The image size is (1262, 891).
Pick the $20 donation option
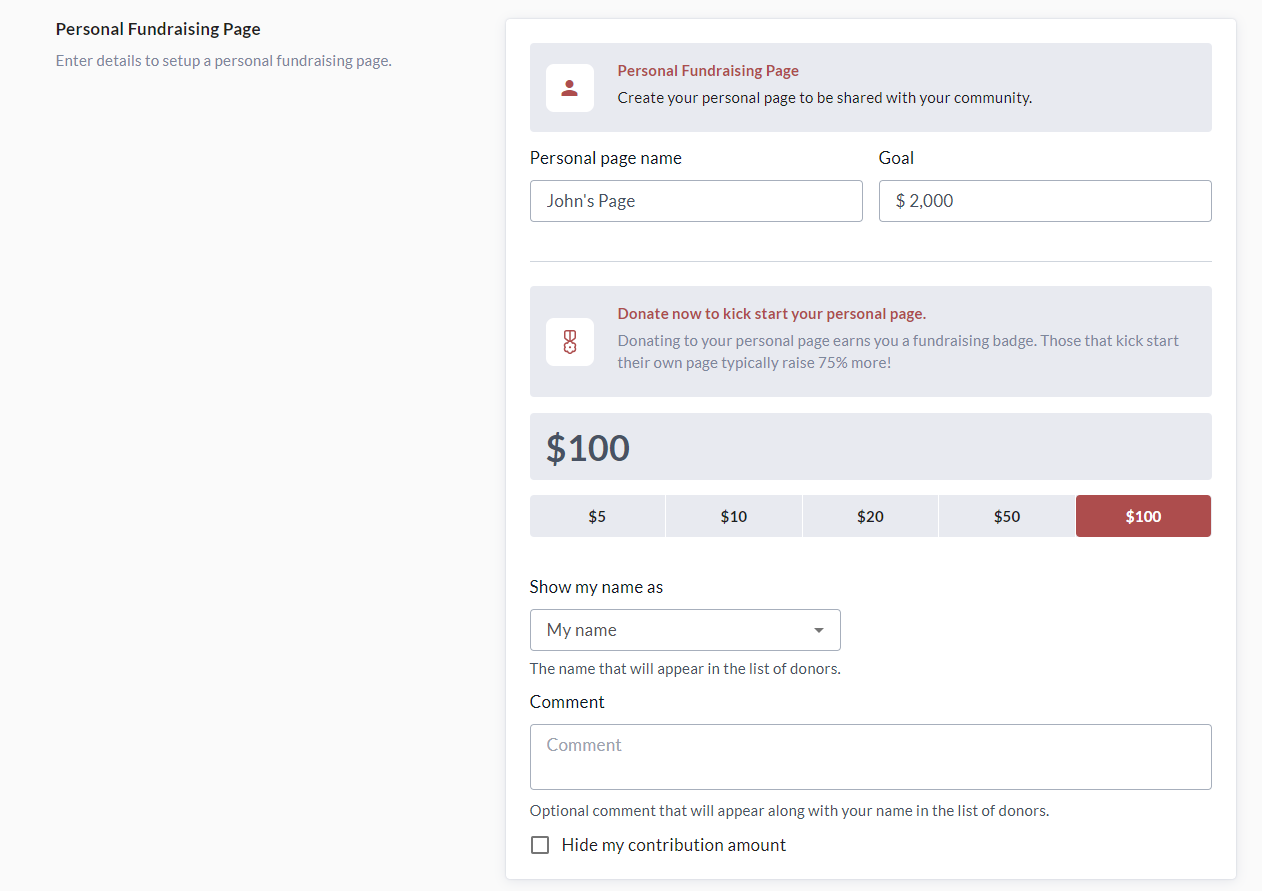click(x=870, y=516)
